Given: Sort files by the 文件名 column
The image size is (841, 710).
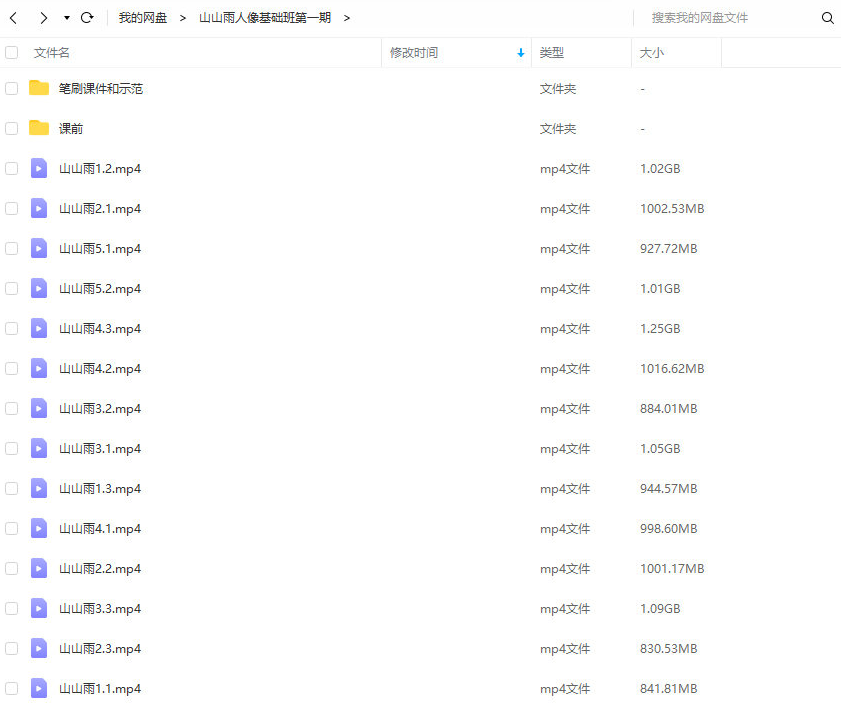Looking at the screenshot, I should coord(52,52).
